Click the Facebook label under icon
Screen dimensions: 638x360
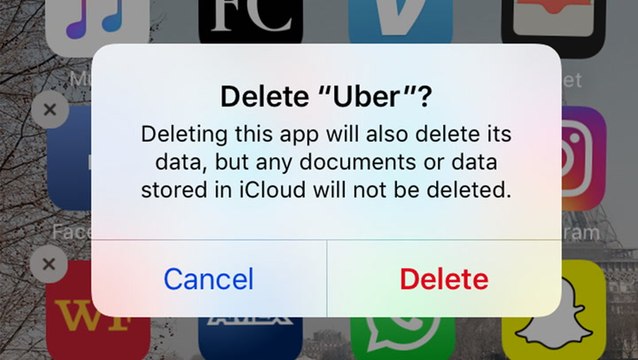(x=72, y=232)
